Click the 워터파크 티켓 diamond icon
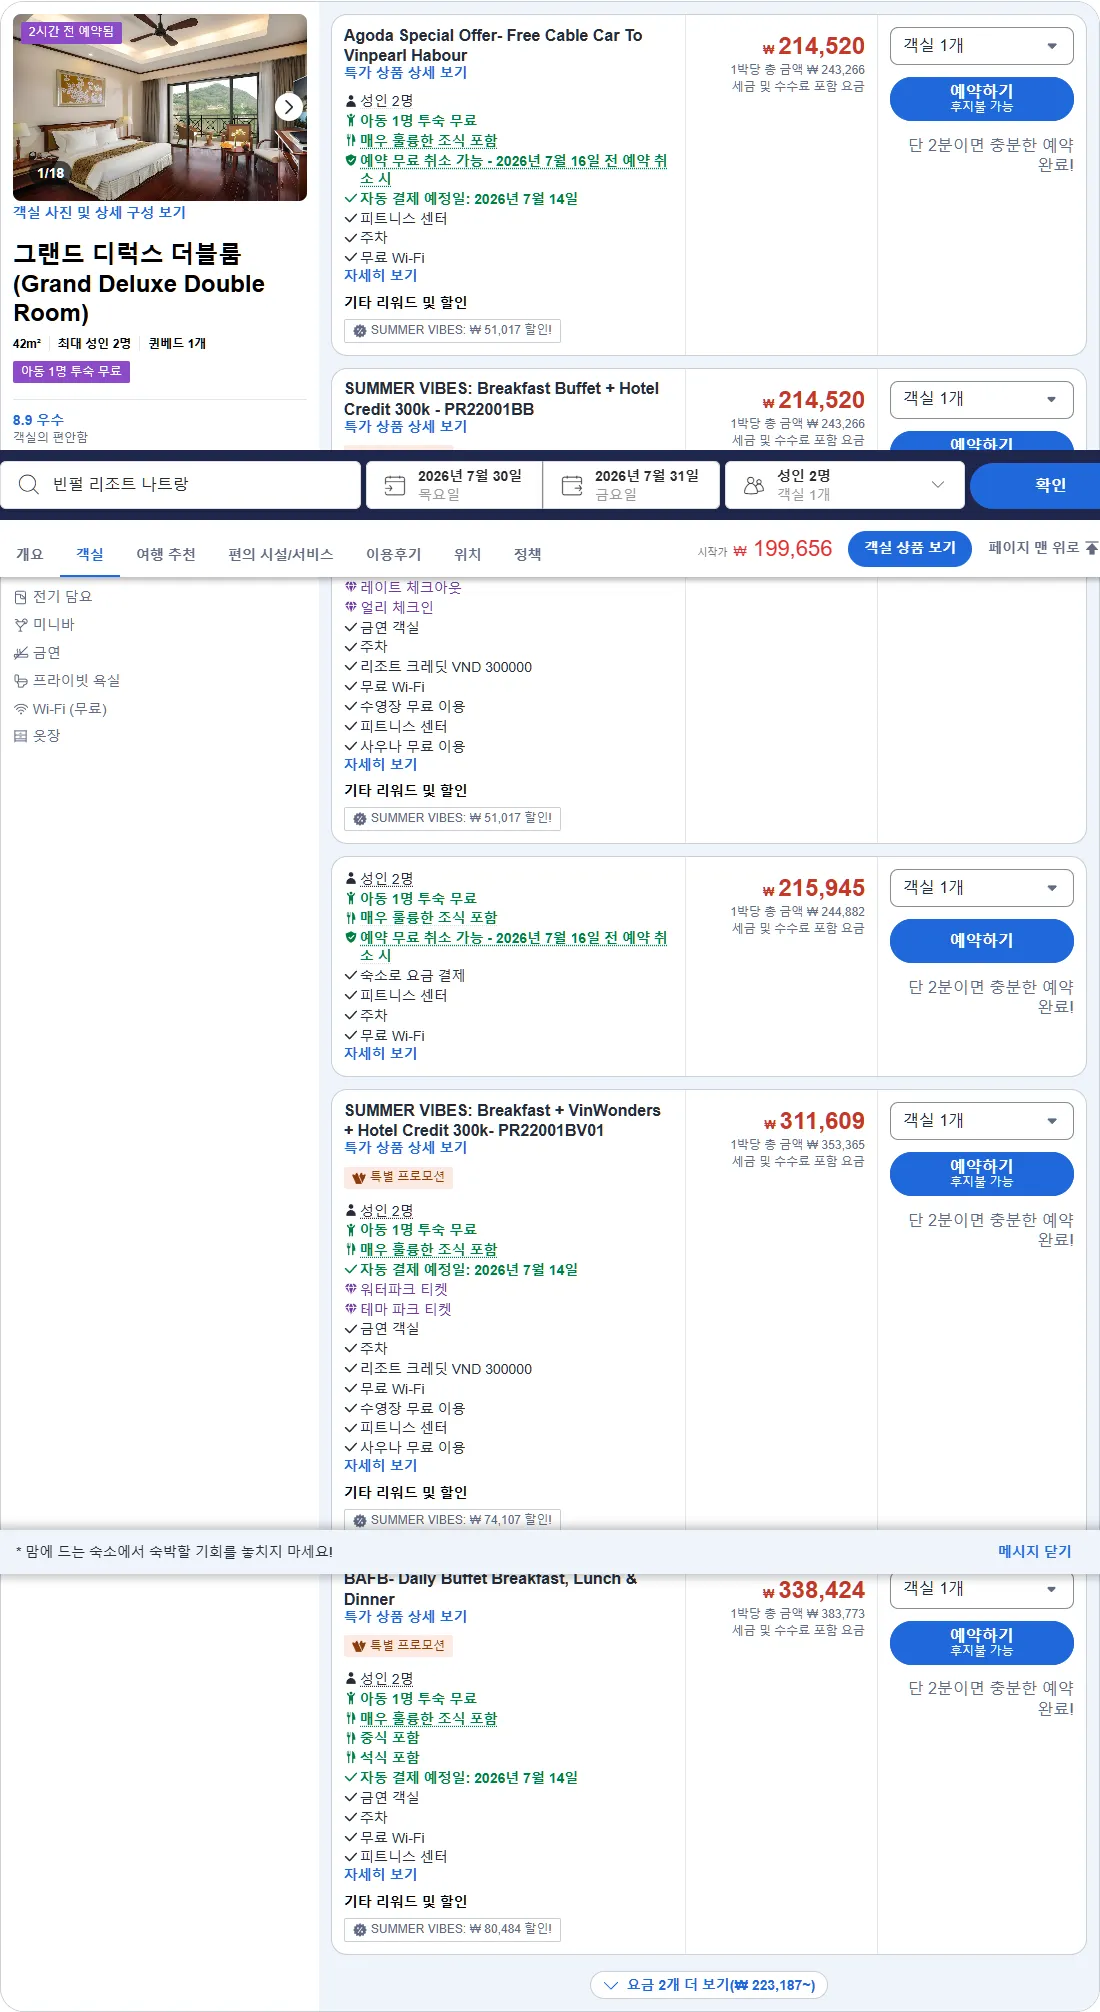Viewport: 1100px width, 2012px height. (351, 1289)
